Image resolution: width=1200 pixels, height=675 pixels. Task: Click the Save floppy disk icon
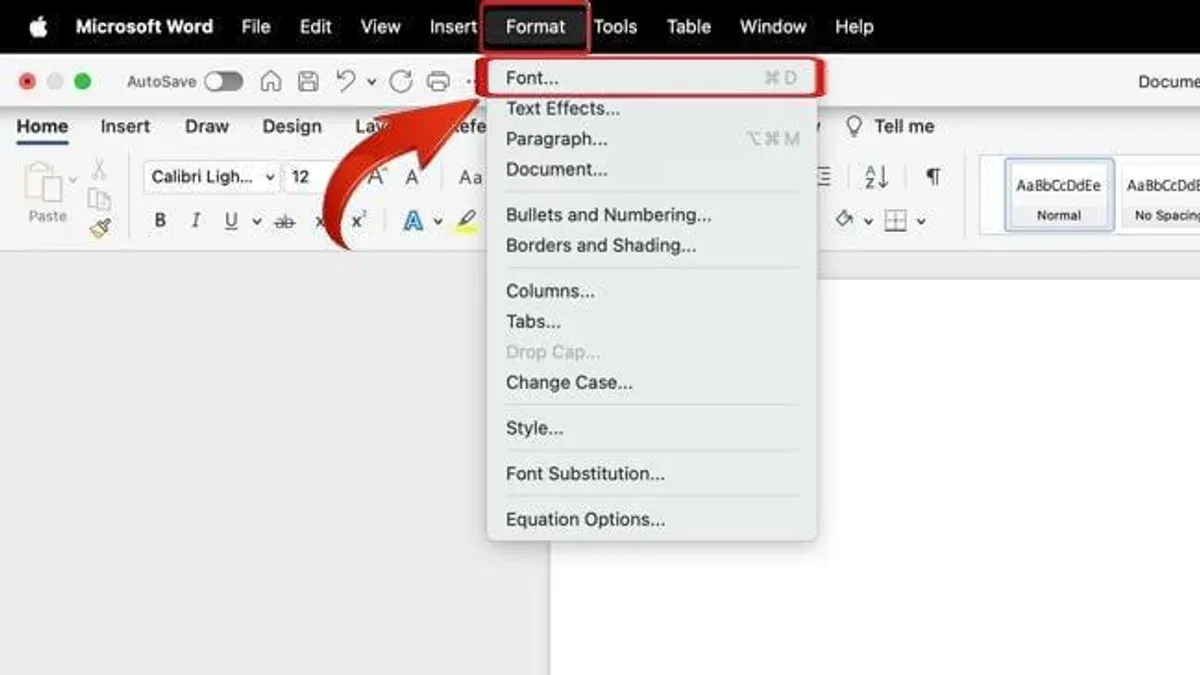click(x=309, y=82)
